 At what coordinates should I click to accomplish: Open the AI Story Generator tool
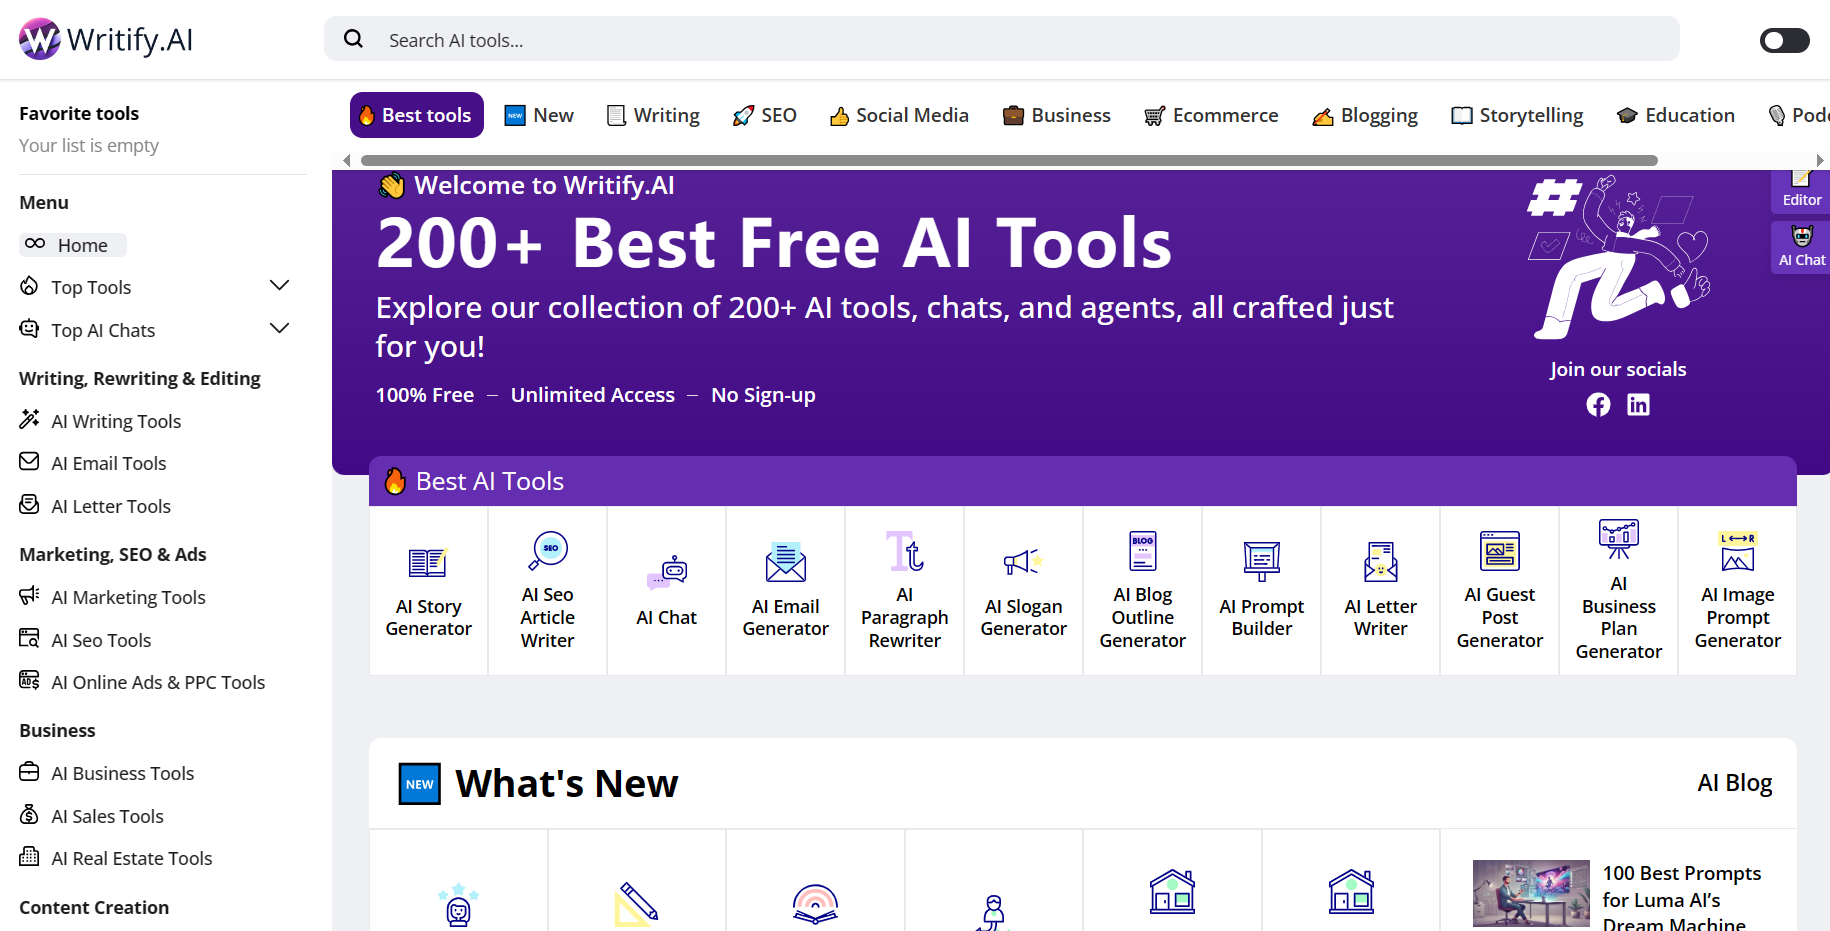pyautogui.click(x=428, y=590)
